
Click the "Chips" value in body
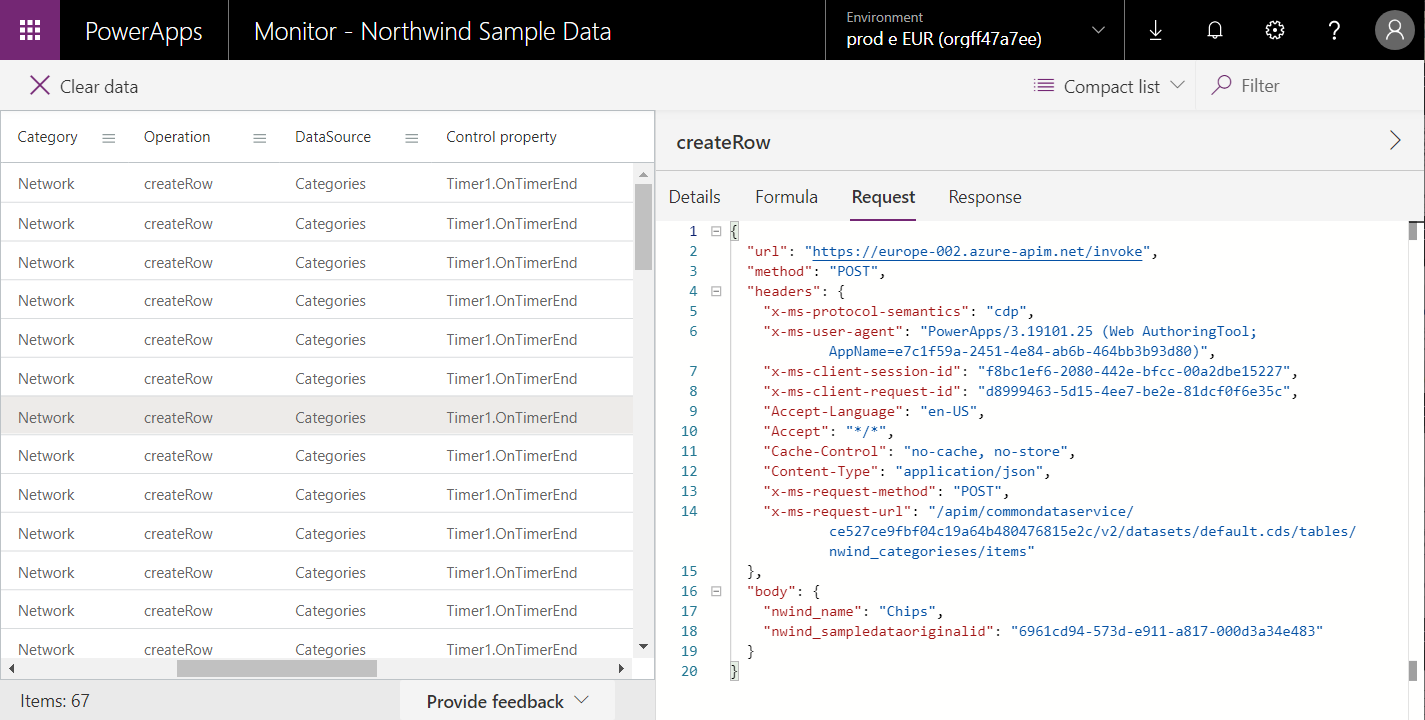(x=907, y=611)
